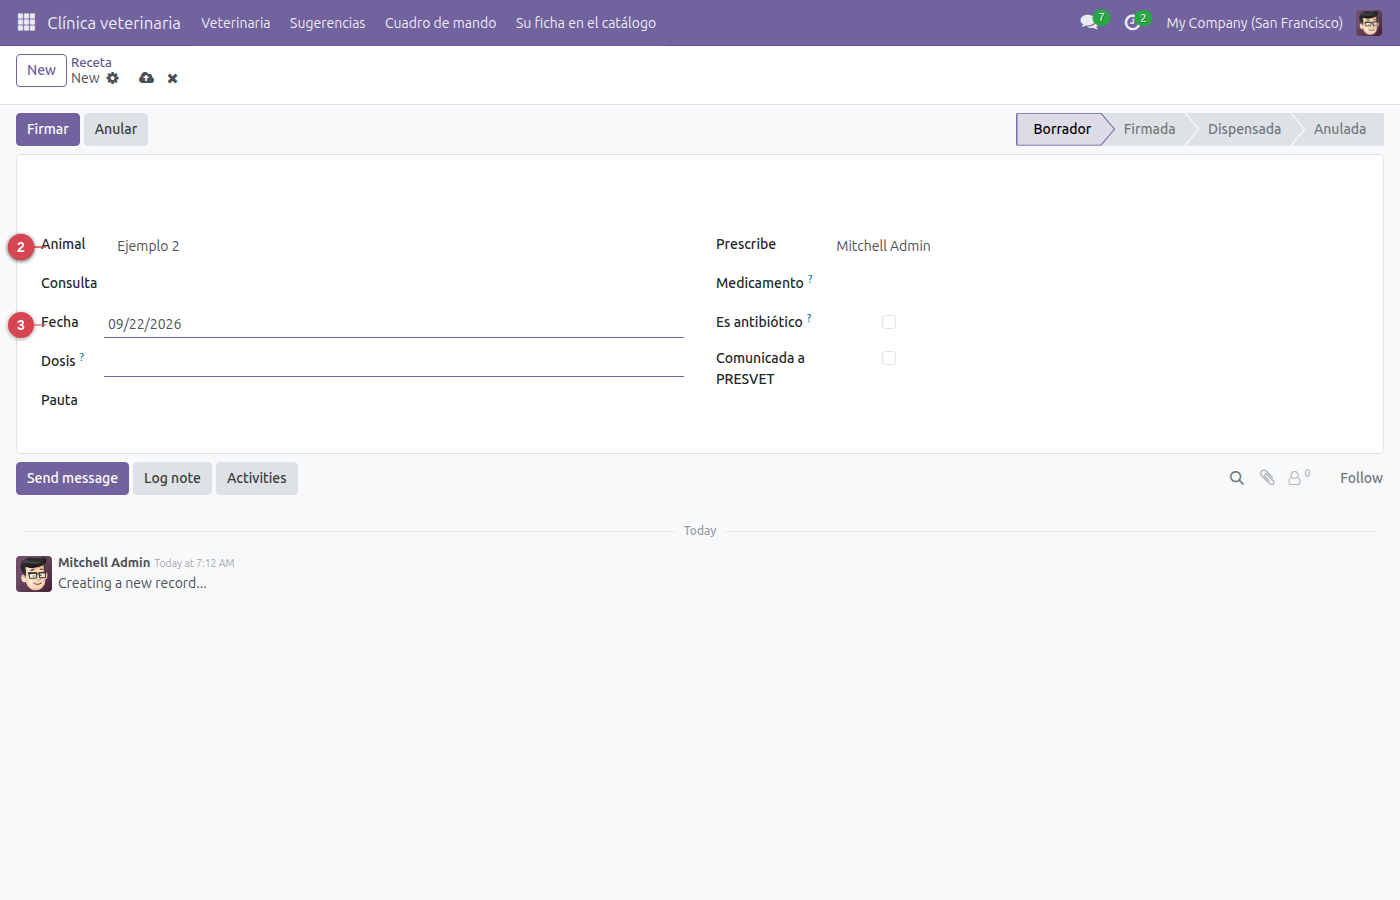The width and height of the screenshot is (1400, 900).
Task: Search messages in the chatter
Action: coord(1237,478)
